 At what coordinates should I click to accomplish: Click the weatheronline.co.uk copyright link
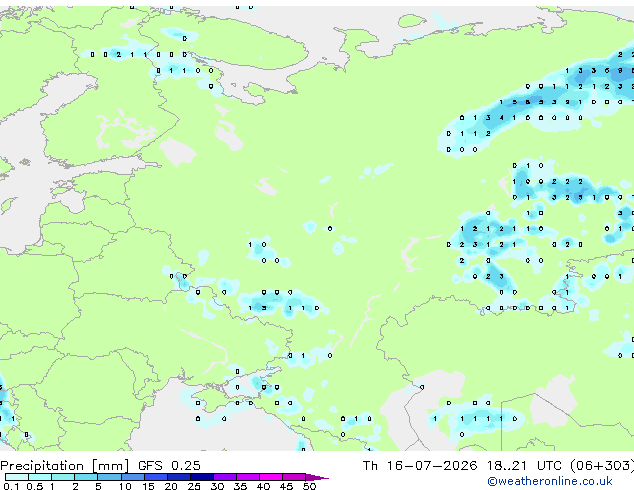click(550, 481)
